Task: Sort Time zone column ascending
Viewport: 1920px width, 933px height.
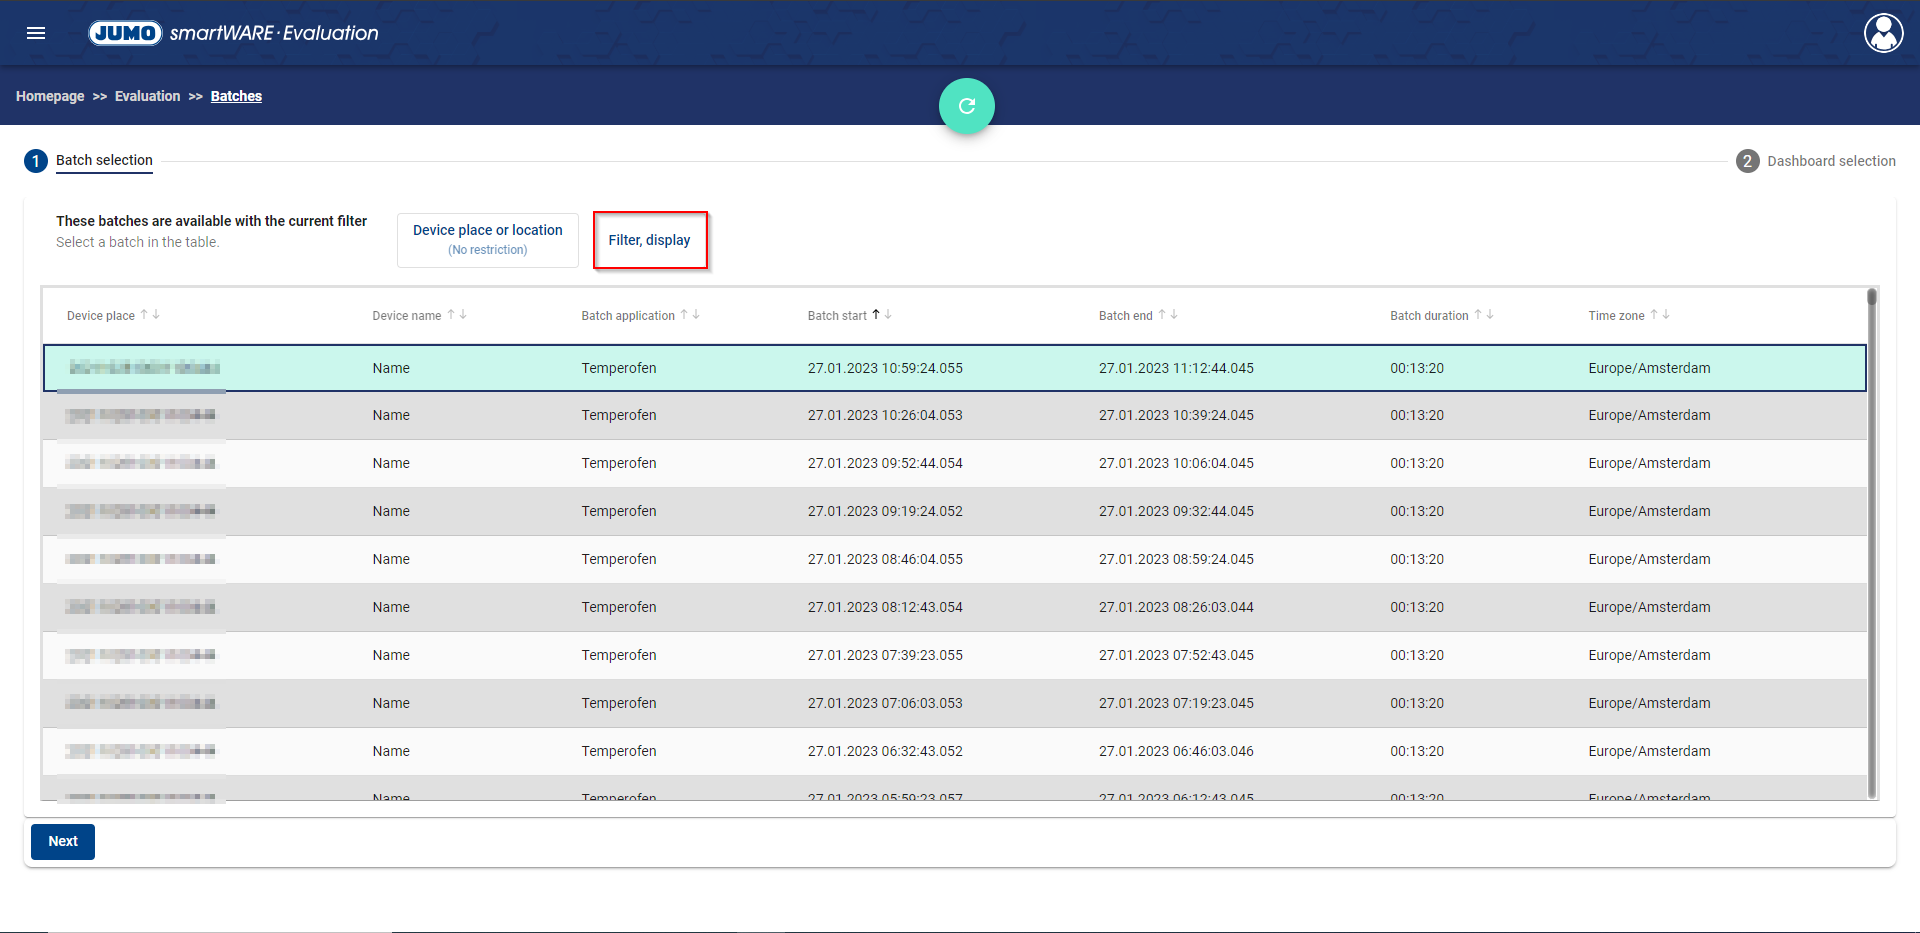Action: pyautogui.click(x=1654, y=314)
